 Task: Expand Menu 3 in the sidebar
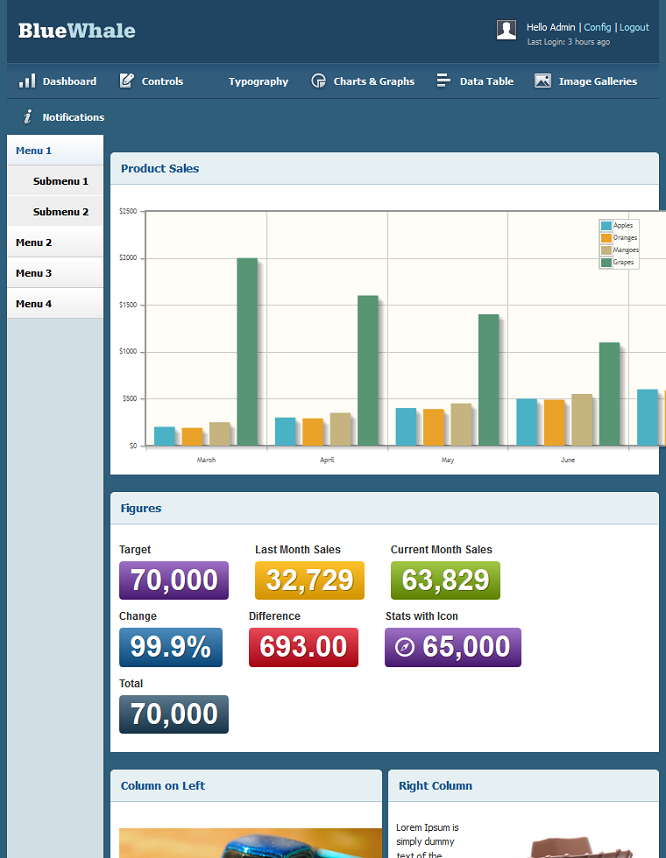[x=34, y=273]
